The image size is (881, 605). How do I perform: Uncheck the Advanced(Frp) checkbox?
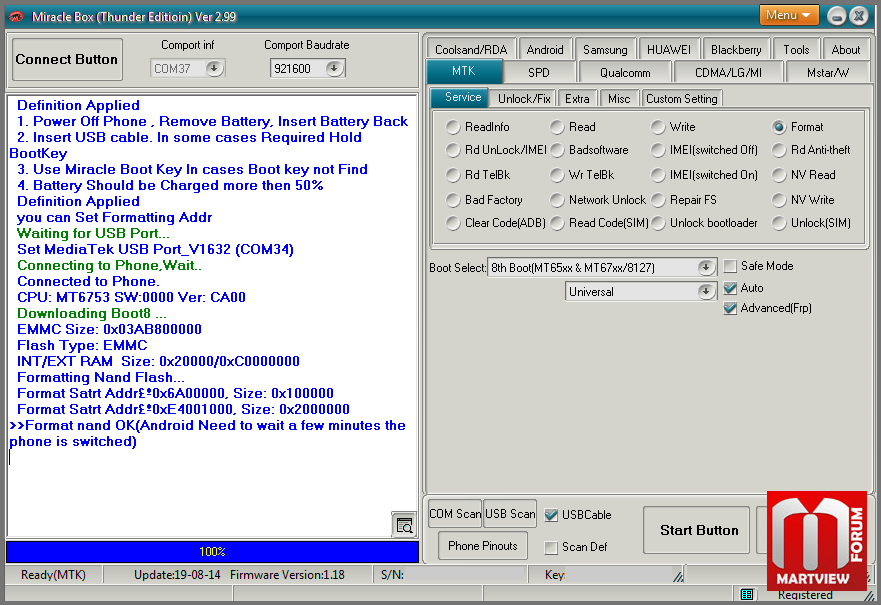[731, 308]
